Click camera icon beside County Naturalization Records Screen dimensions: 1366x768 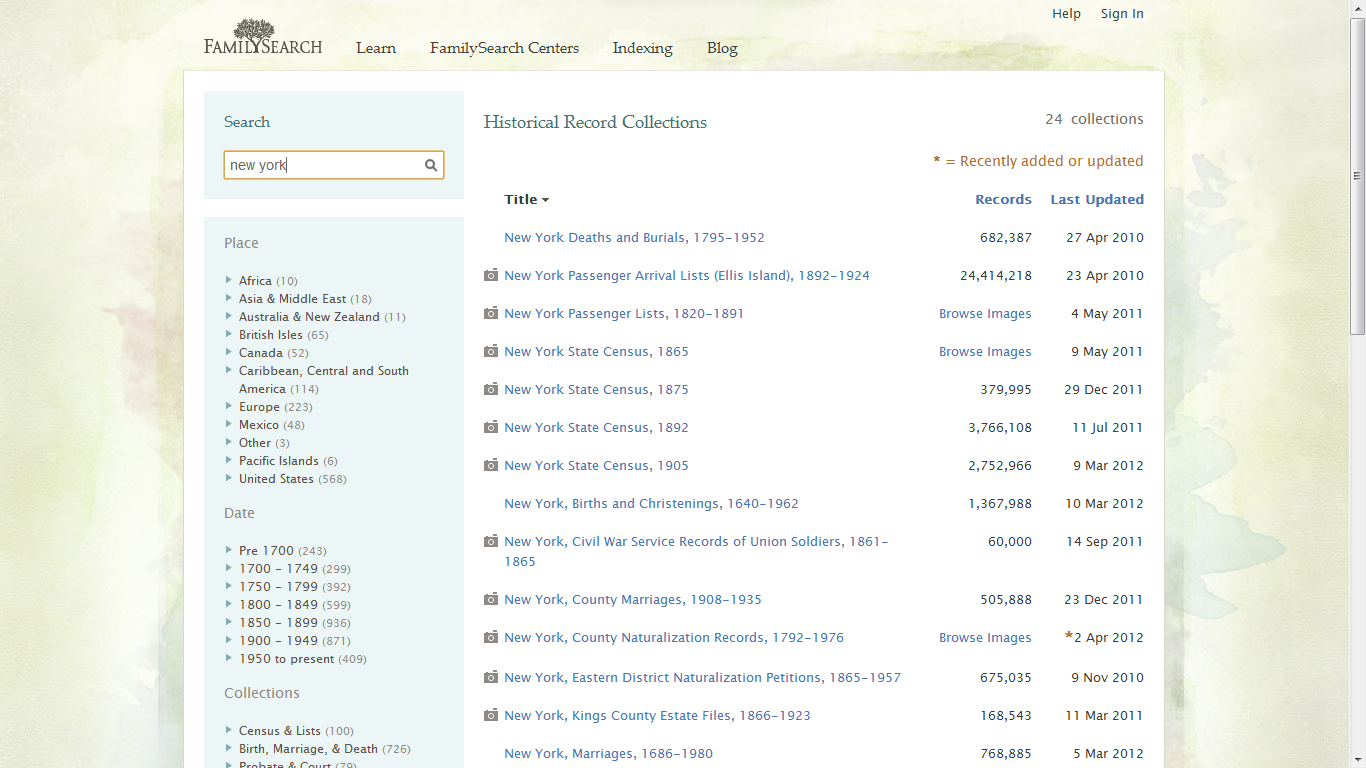(491, 637)
